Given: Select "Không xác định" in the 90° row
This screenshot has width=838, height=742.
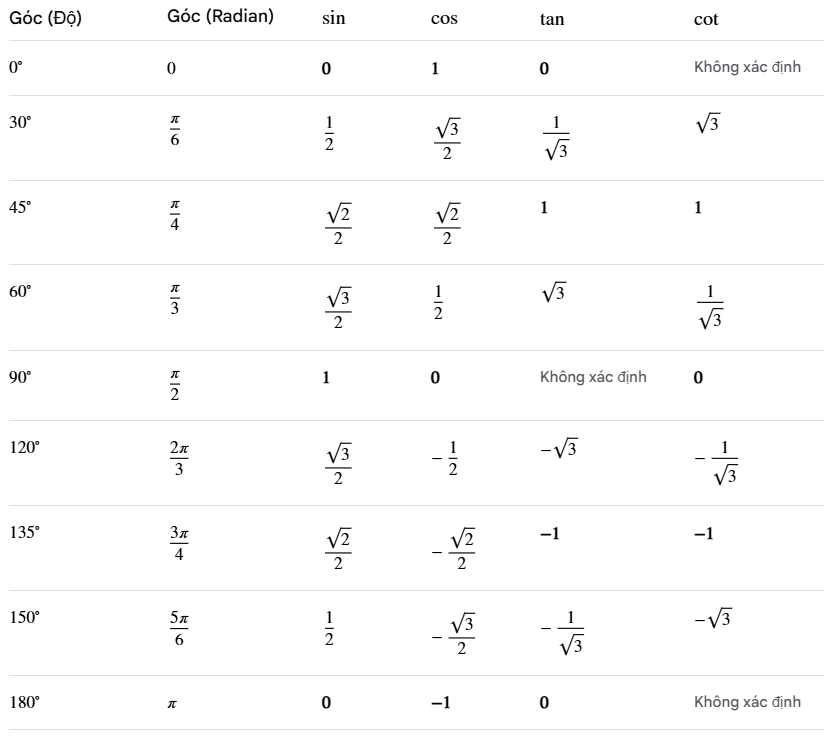Looking at the screenshot, I should point(593,378).
